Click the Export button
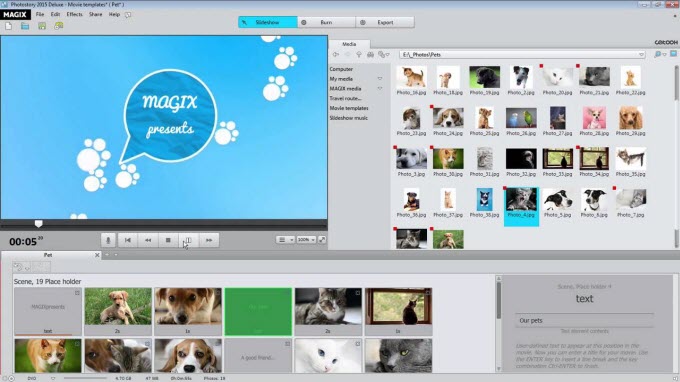680x382 pixels. coord(385,22)
